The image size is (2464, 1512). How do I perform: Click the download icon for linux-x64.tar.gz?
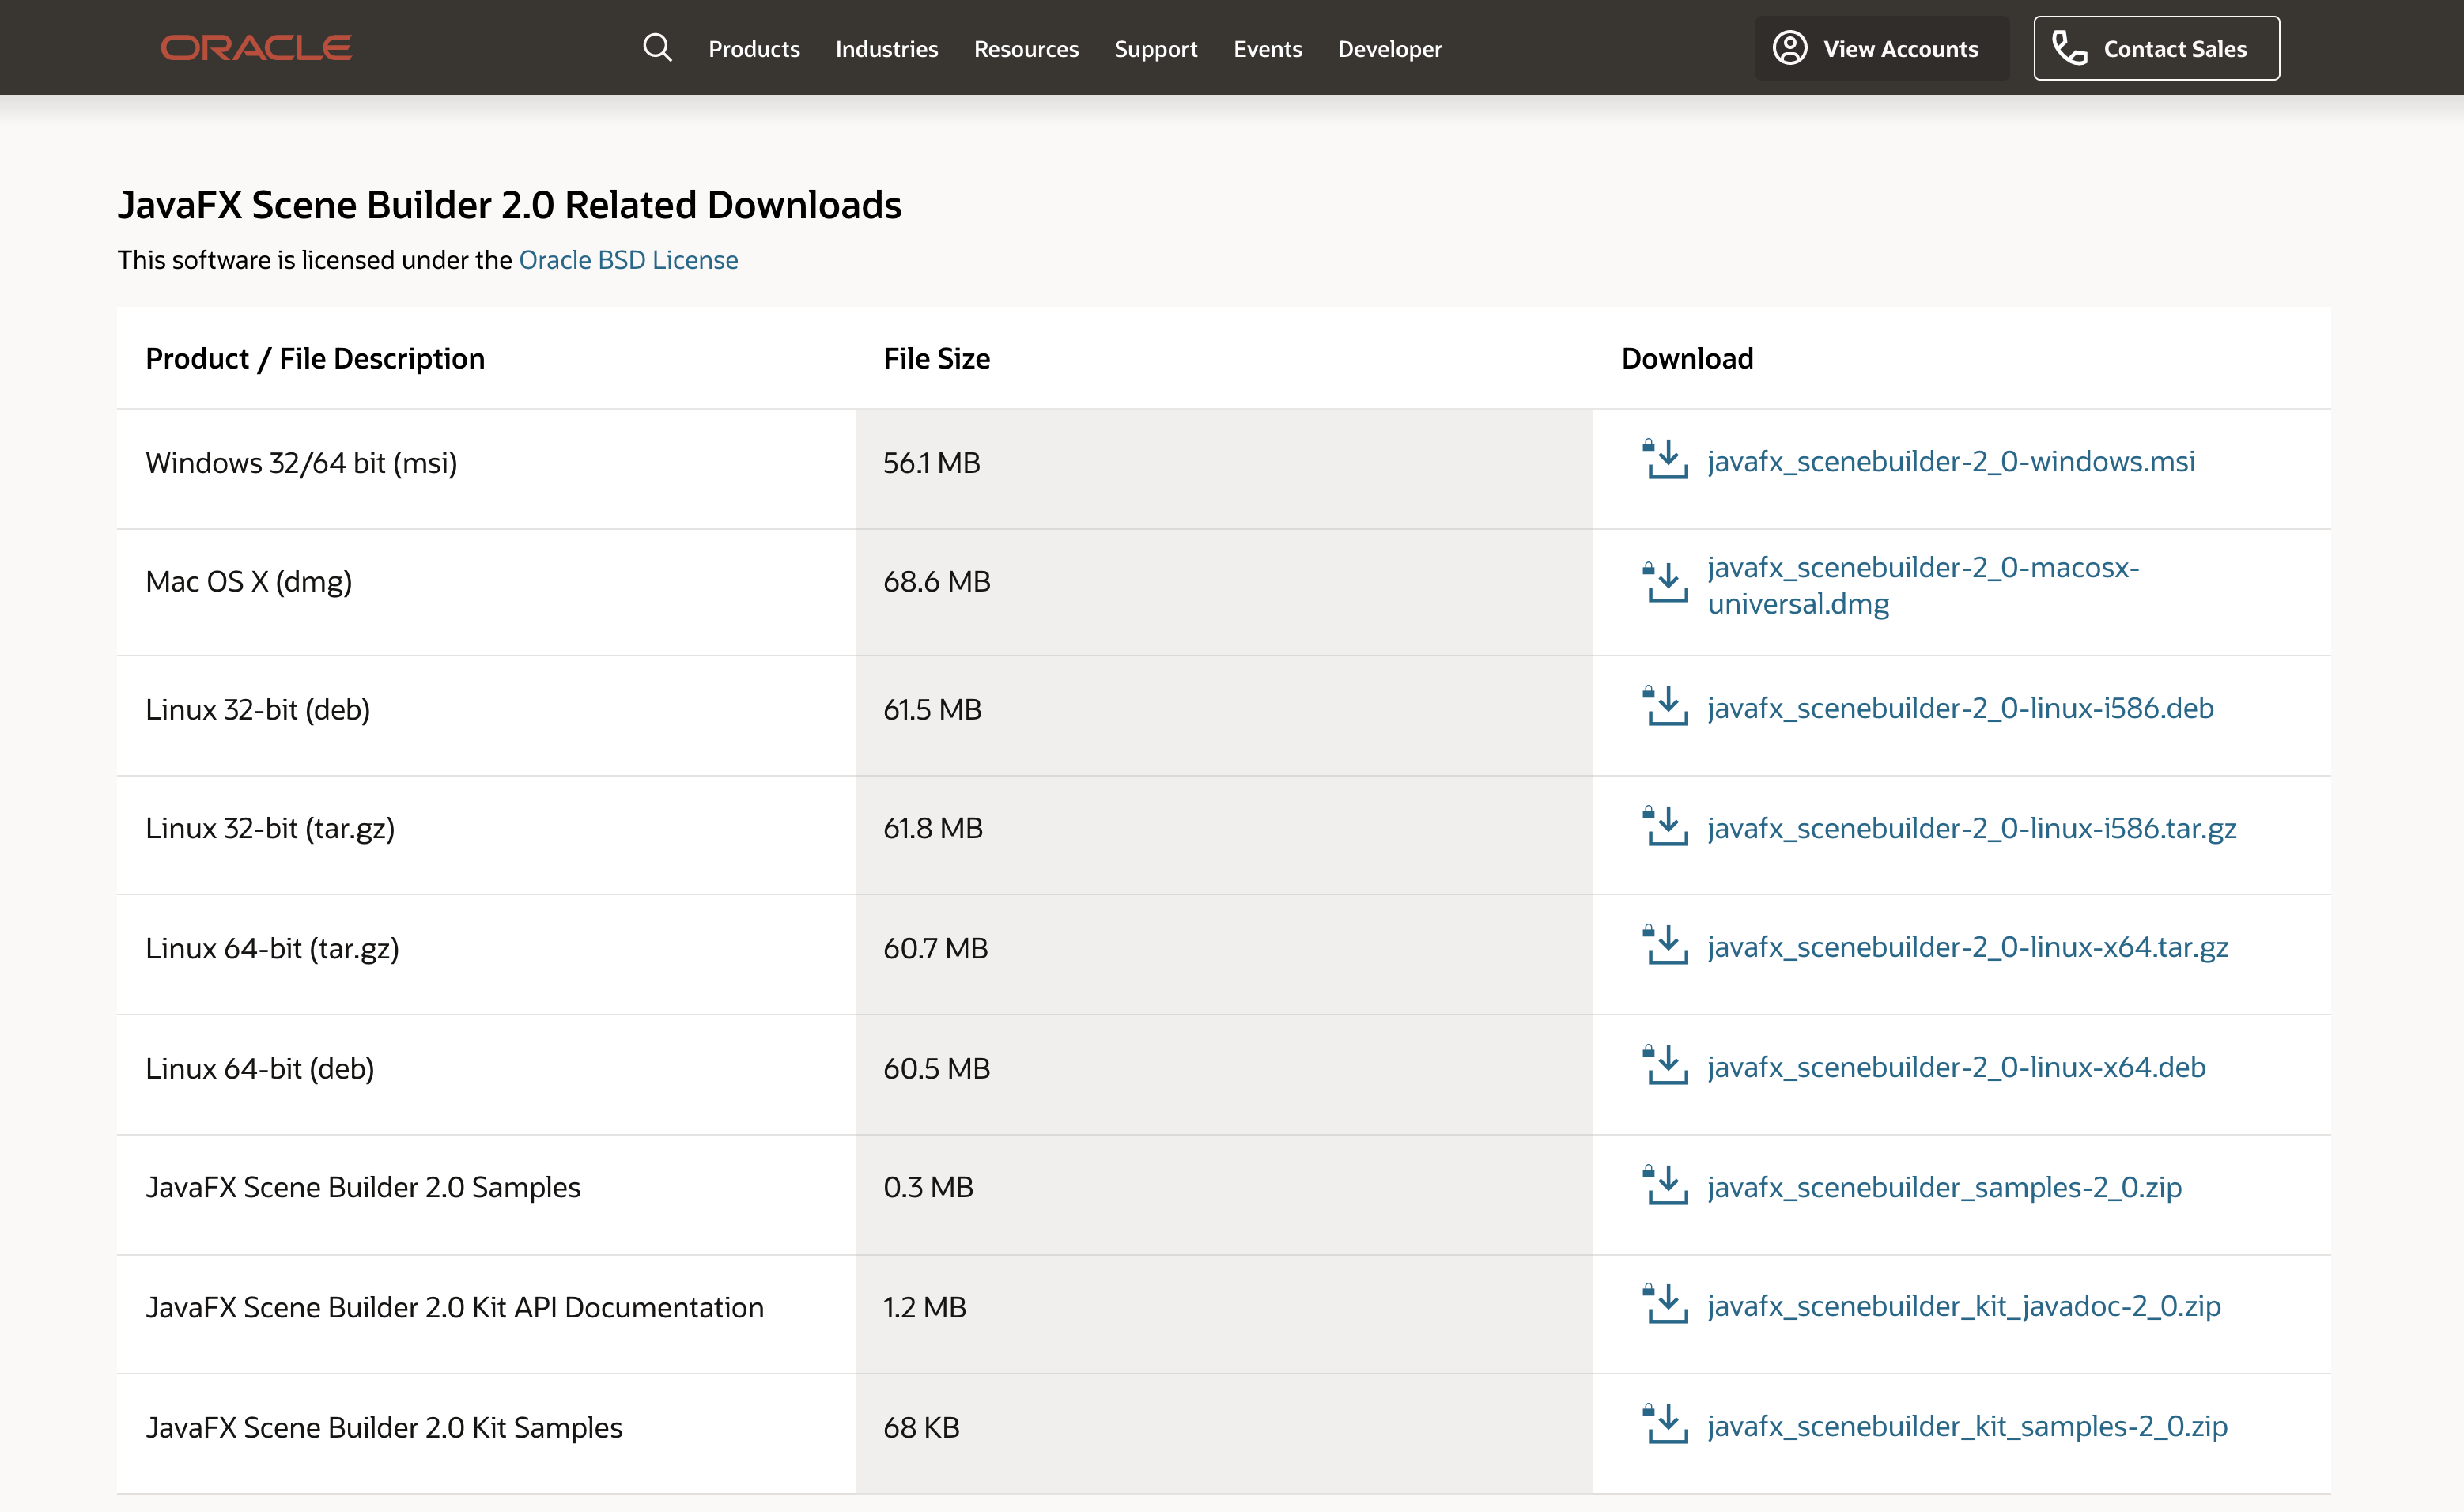point(1666,946)
